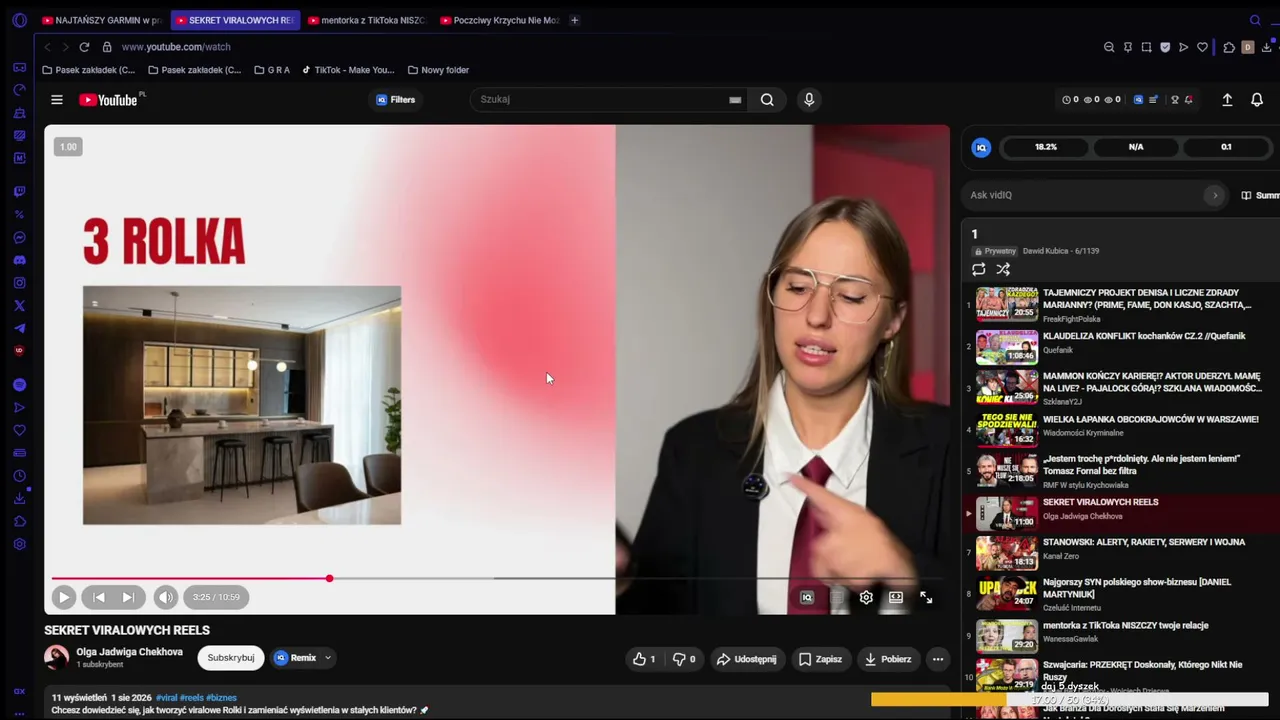
Task: Open the YouTube upload arrow icon
Action: pos(1227,100)
